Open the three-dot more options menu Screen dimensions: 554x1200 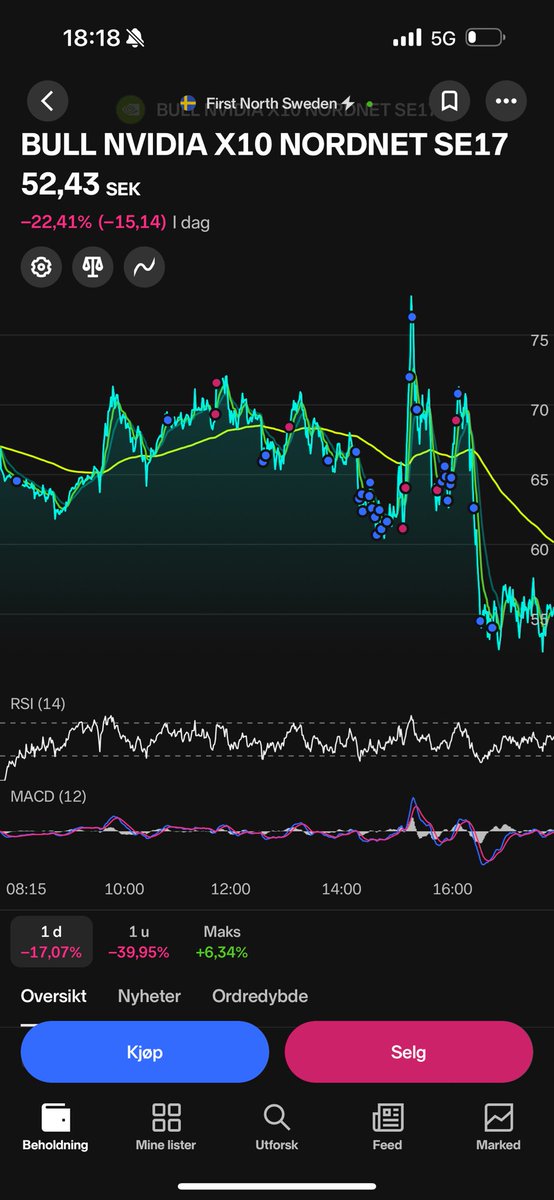506,101
